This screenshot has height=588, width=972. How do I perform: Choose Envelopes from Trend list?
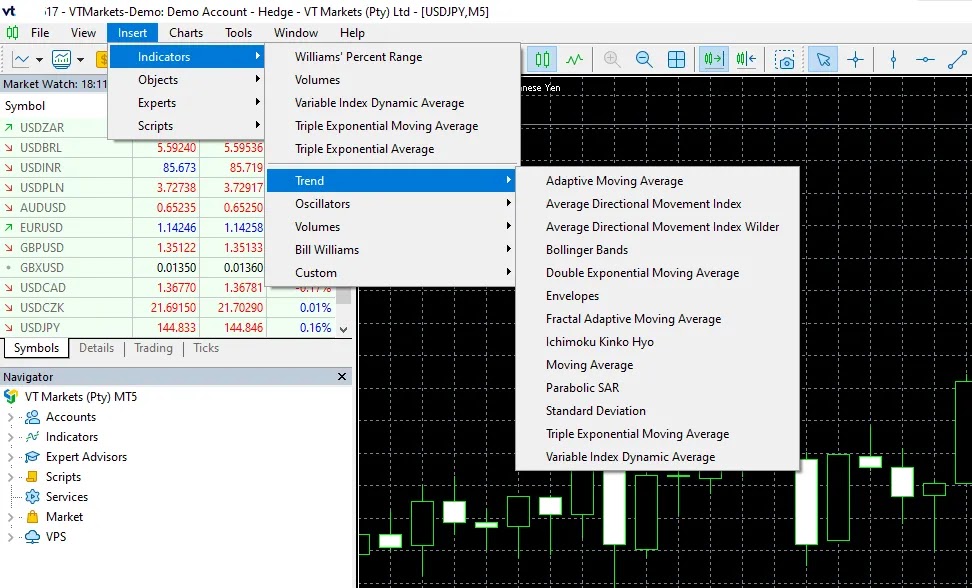pyautogui.click(x=657, y=296)
